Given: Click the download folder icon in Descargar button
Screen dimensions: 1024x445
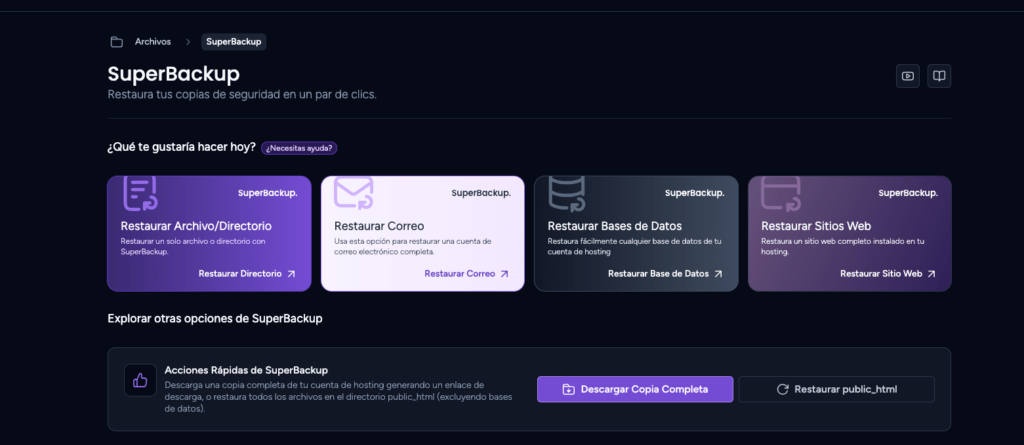Looking at the screenshot, I should pyautogui.click(x=569, y=389).
